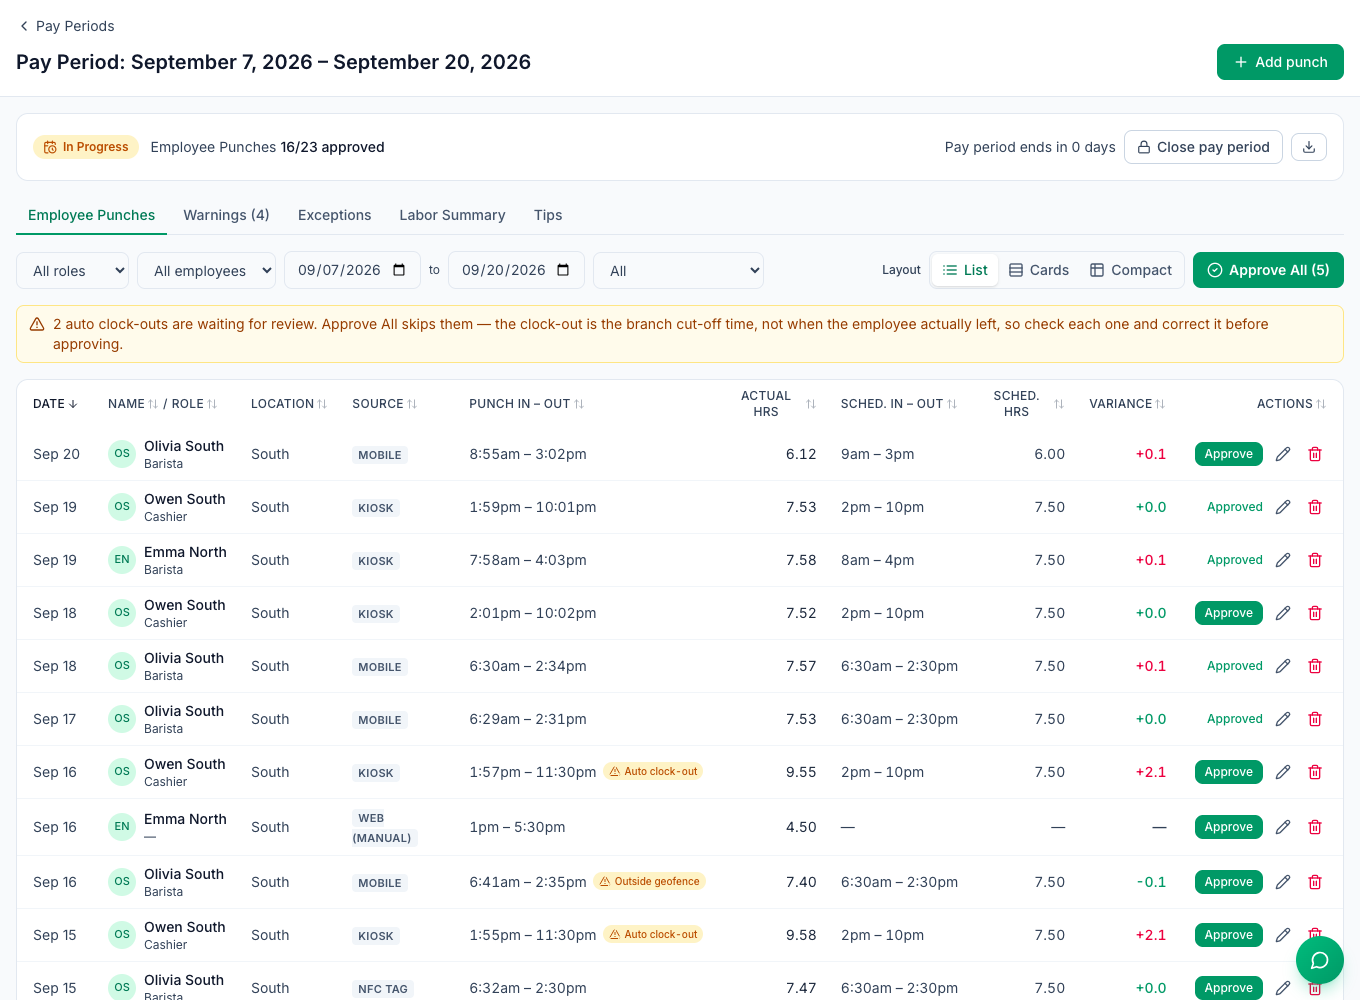Click Auto clock-out badge on Sep 16 row
Image resolution: width=1360 pixels, height=1000 pixels.
tap(653, 772)
